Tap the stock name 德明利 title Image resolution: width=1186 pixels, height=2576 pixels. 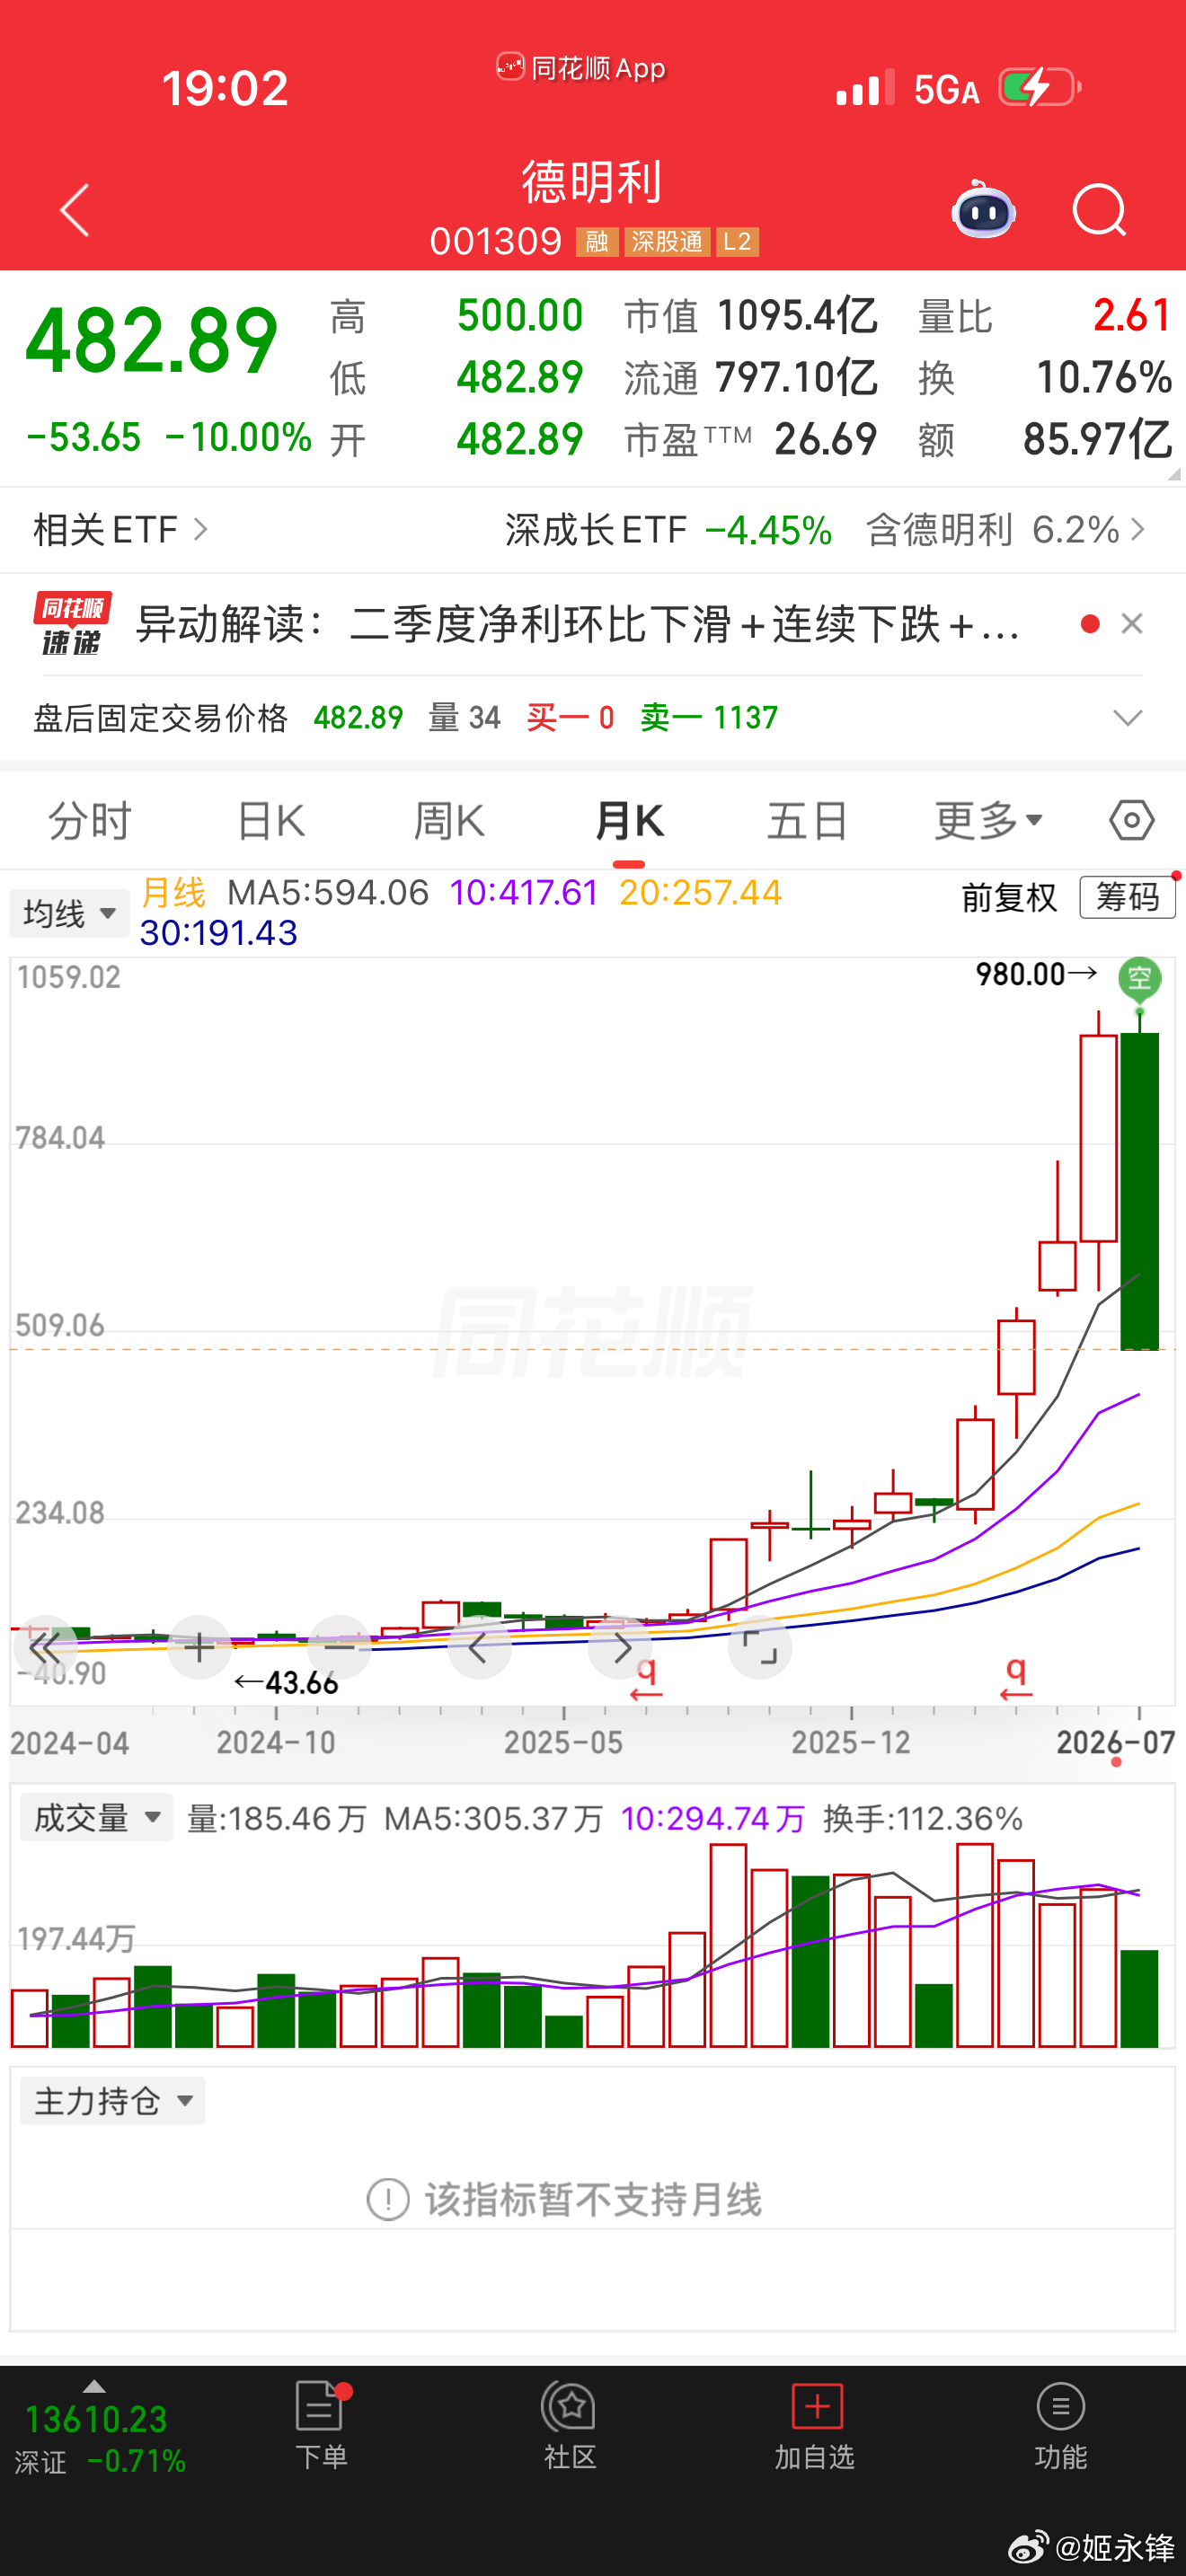[x=592, y=182]
